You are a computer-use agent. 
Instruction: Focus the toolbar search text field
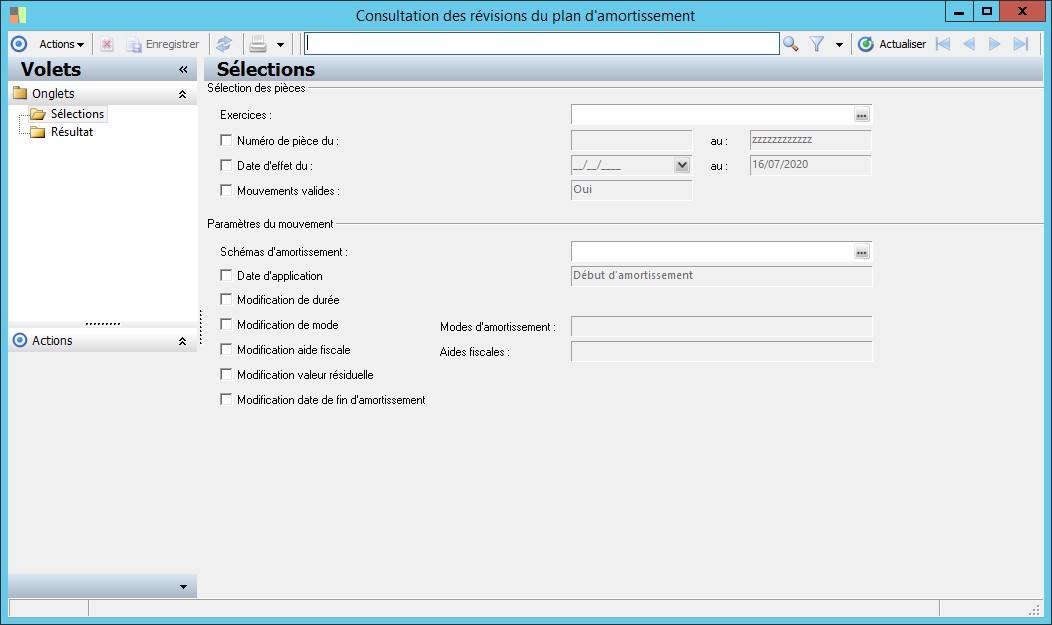tap(541, 44)
